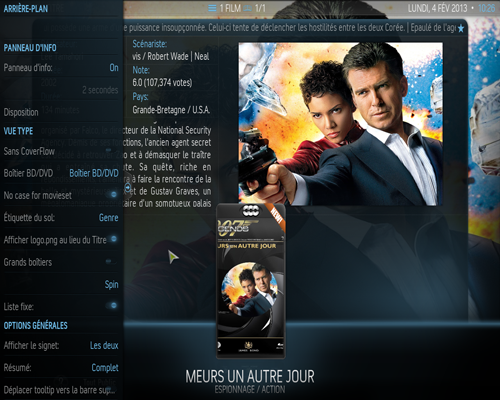Click the 6.0 (107,374 votes) rating
Viewport: 500px width, 400px height.
coord(162,83)
